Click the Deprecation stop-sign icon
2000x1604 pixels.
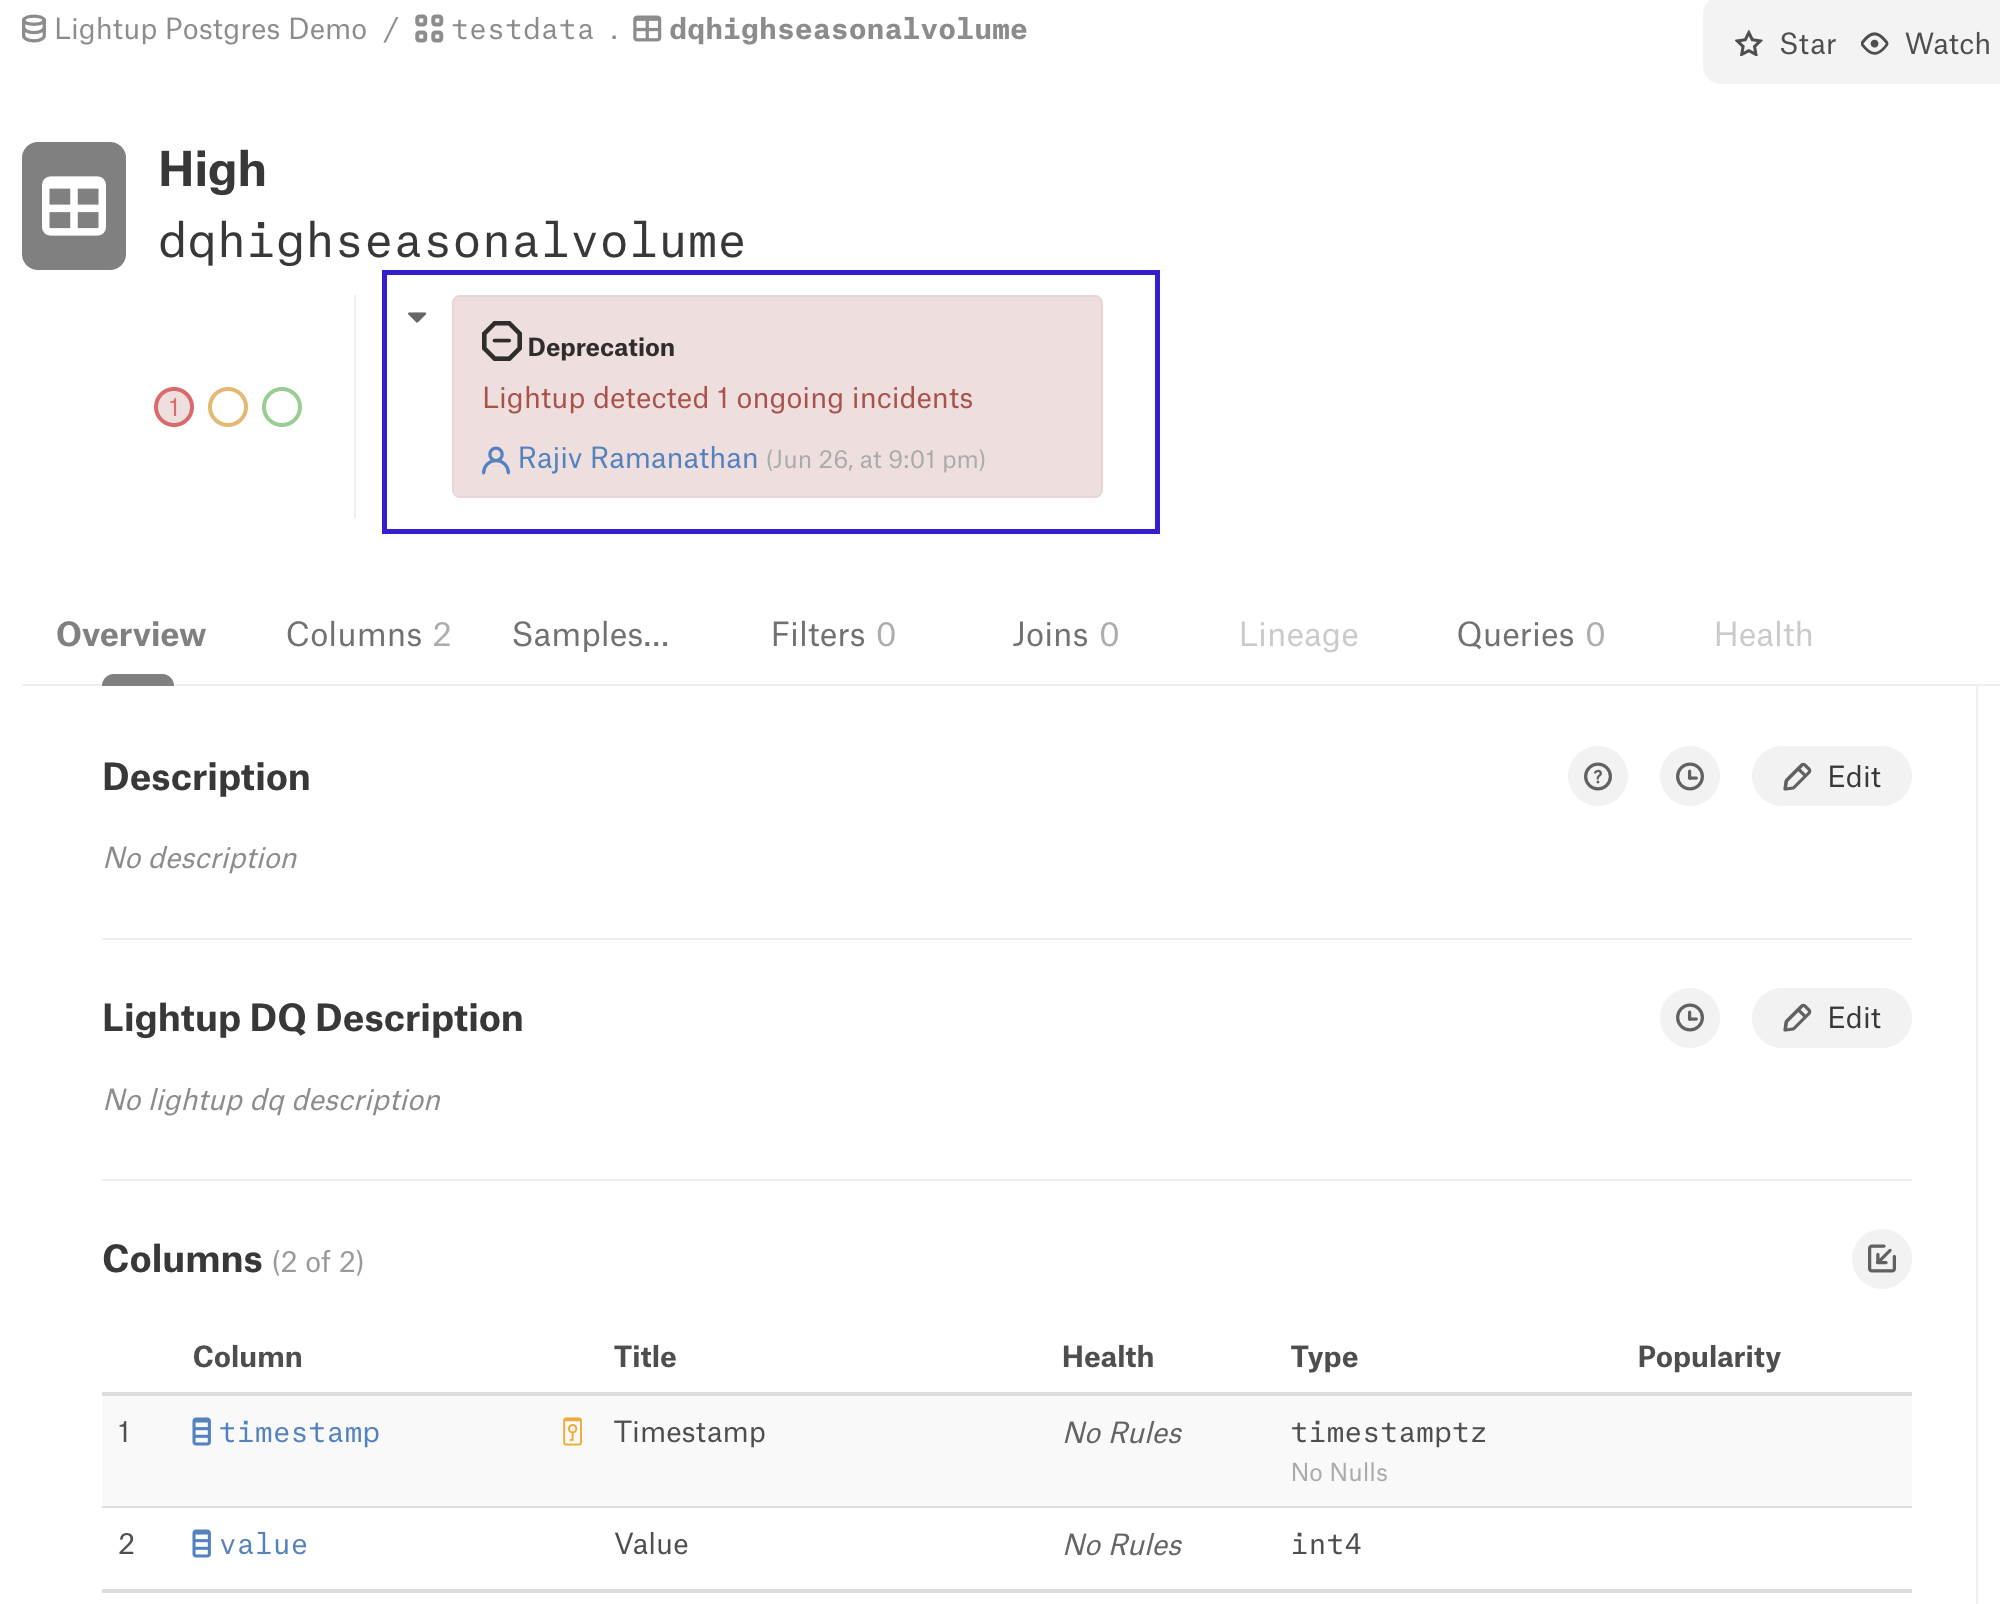pos(501,342)
